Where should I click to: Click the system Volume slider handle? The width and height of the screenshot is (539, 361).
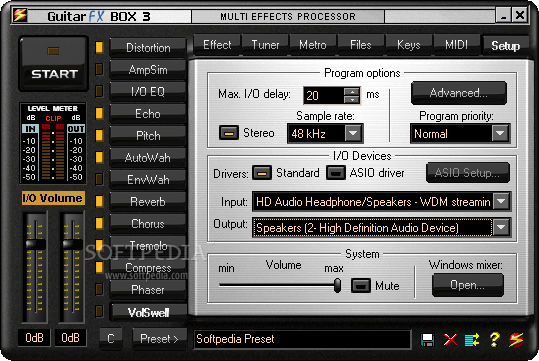(x=338, y=285)
